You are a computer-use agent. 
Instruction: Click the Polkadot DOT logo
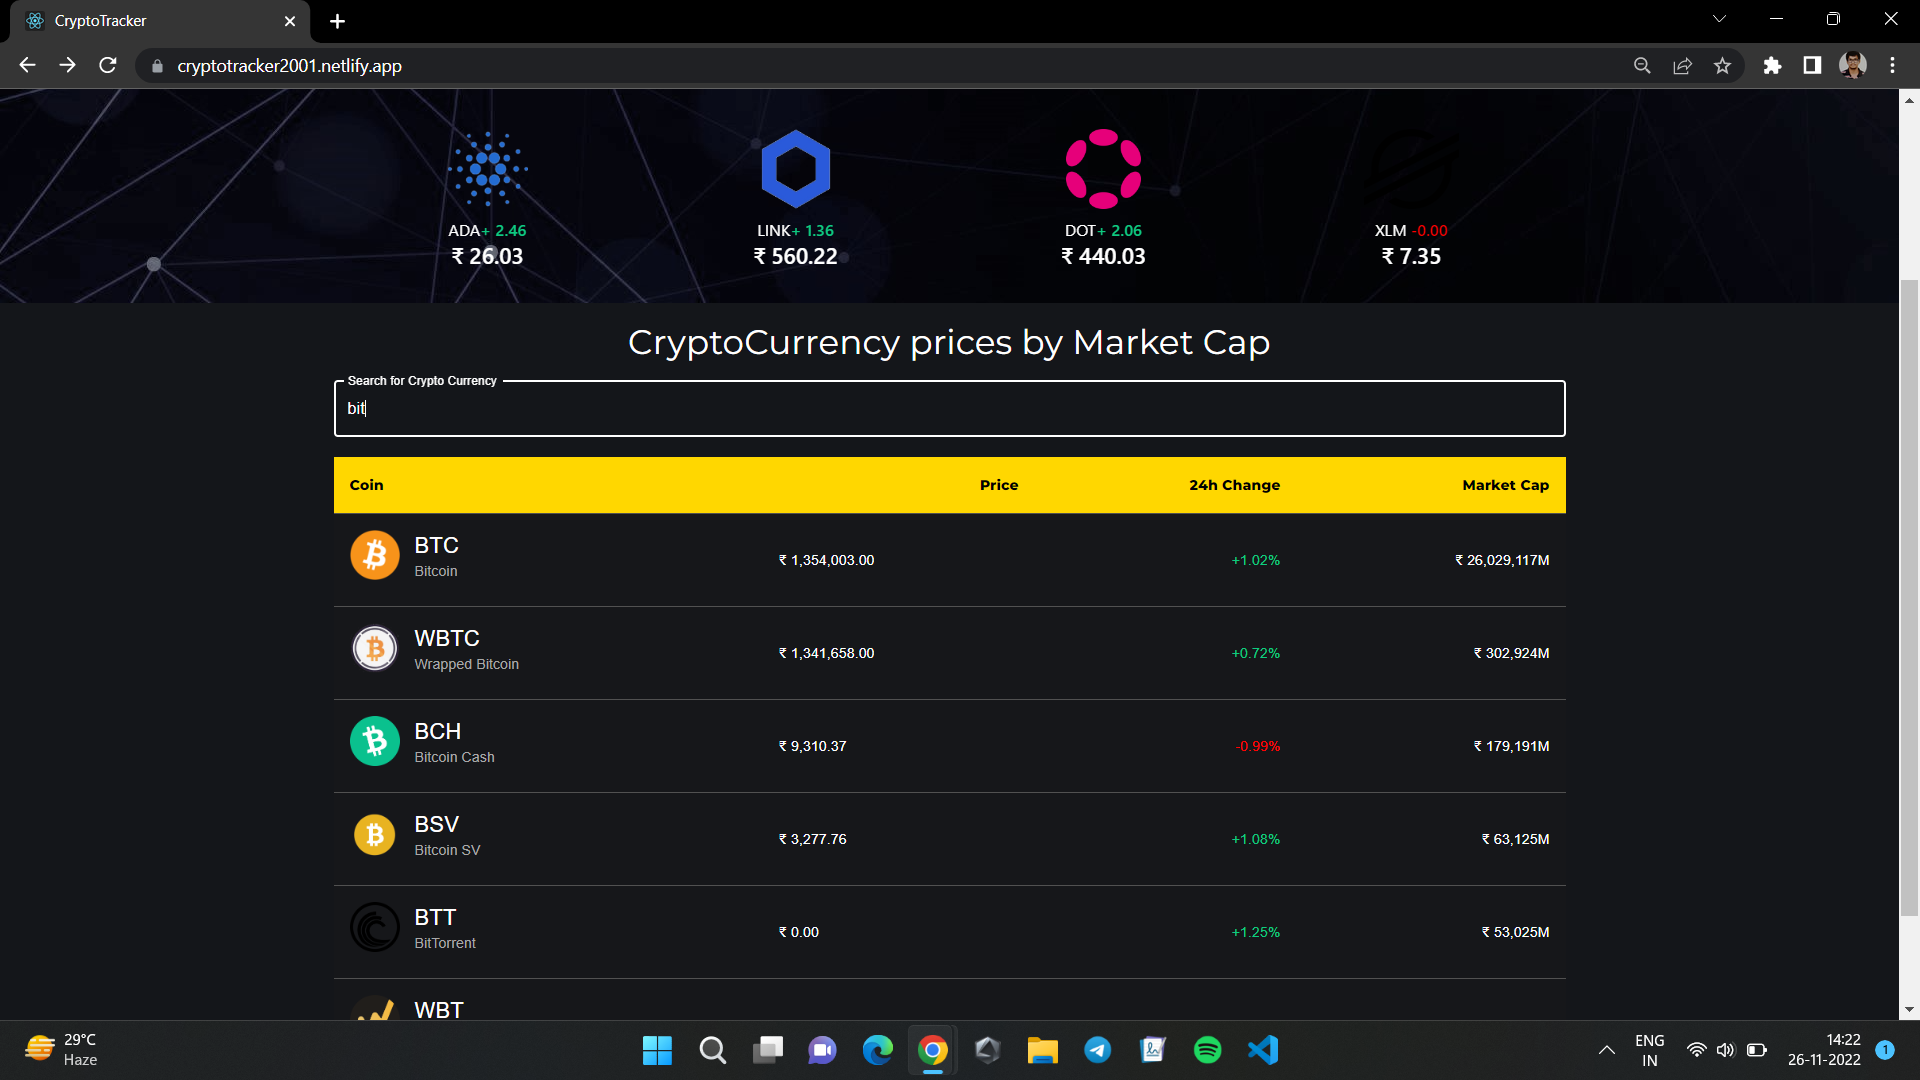point(1104,167)
